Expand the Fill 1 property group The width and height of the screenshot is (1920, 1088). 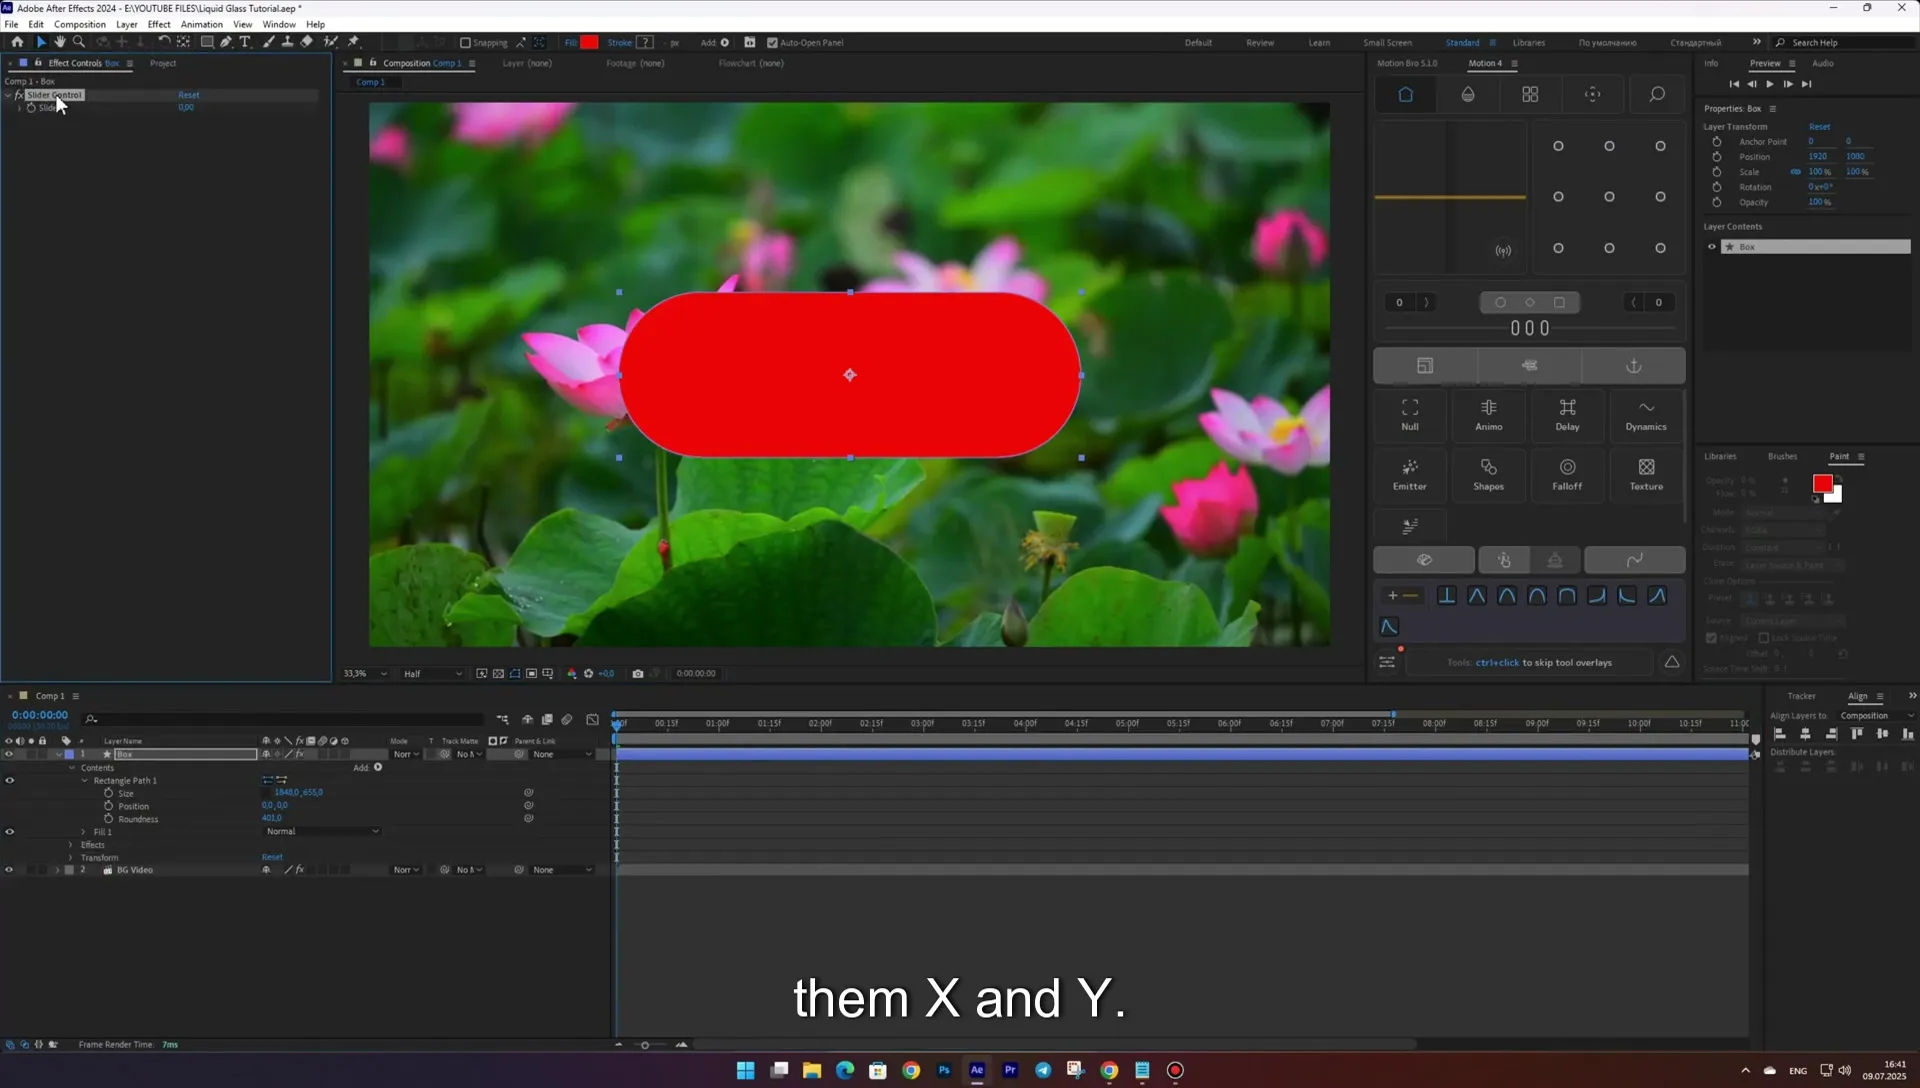[83, 832]
